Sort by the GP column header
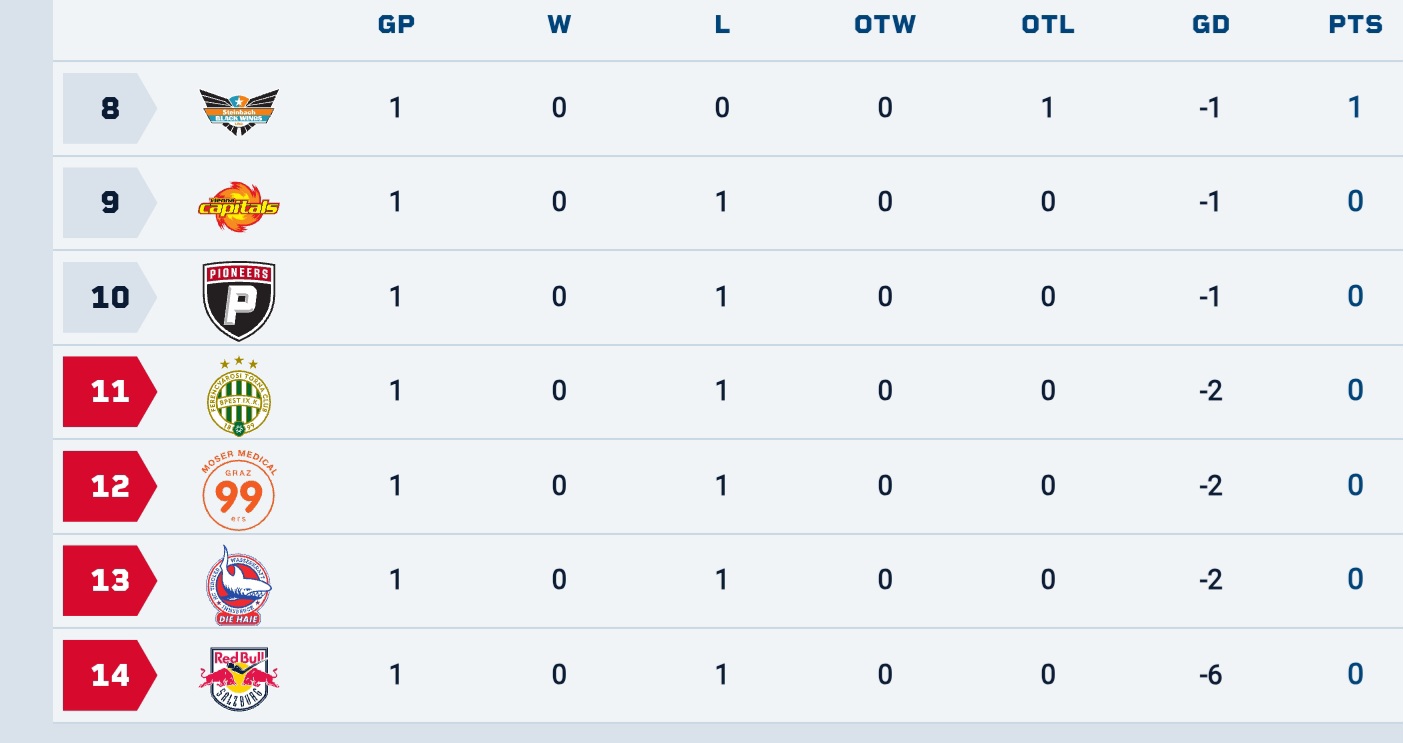 (396, 26)
